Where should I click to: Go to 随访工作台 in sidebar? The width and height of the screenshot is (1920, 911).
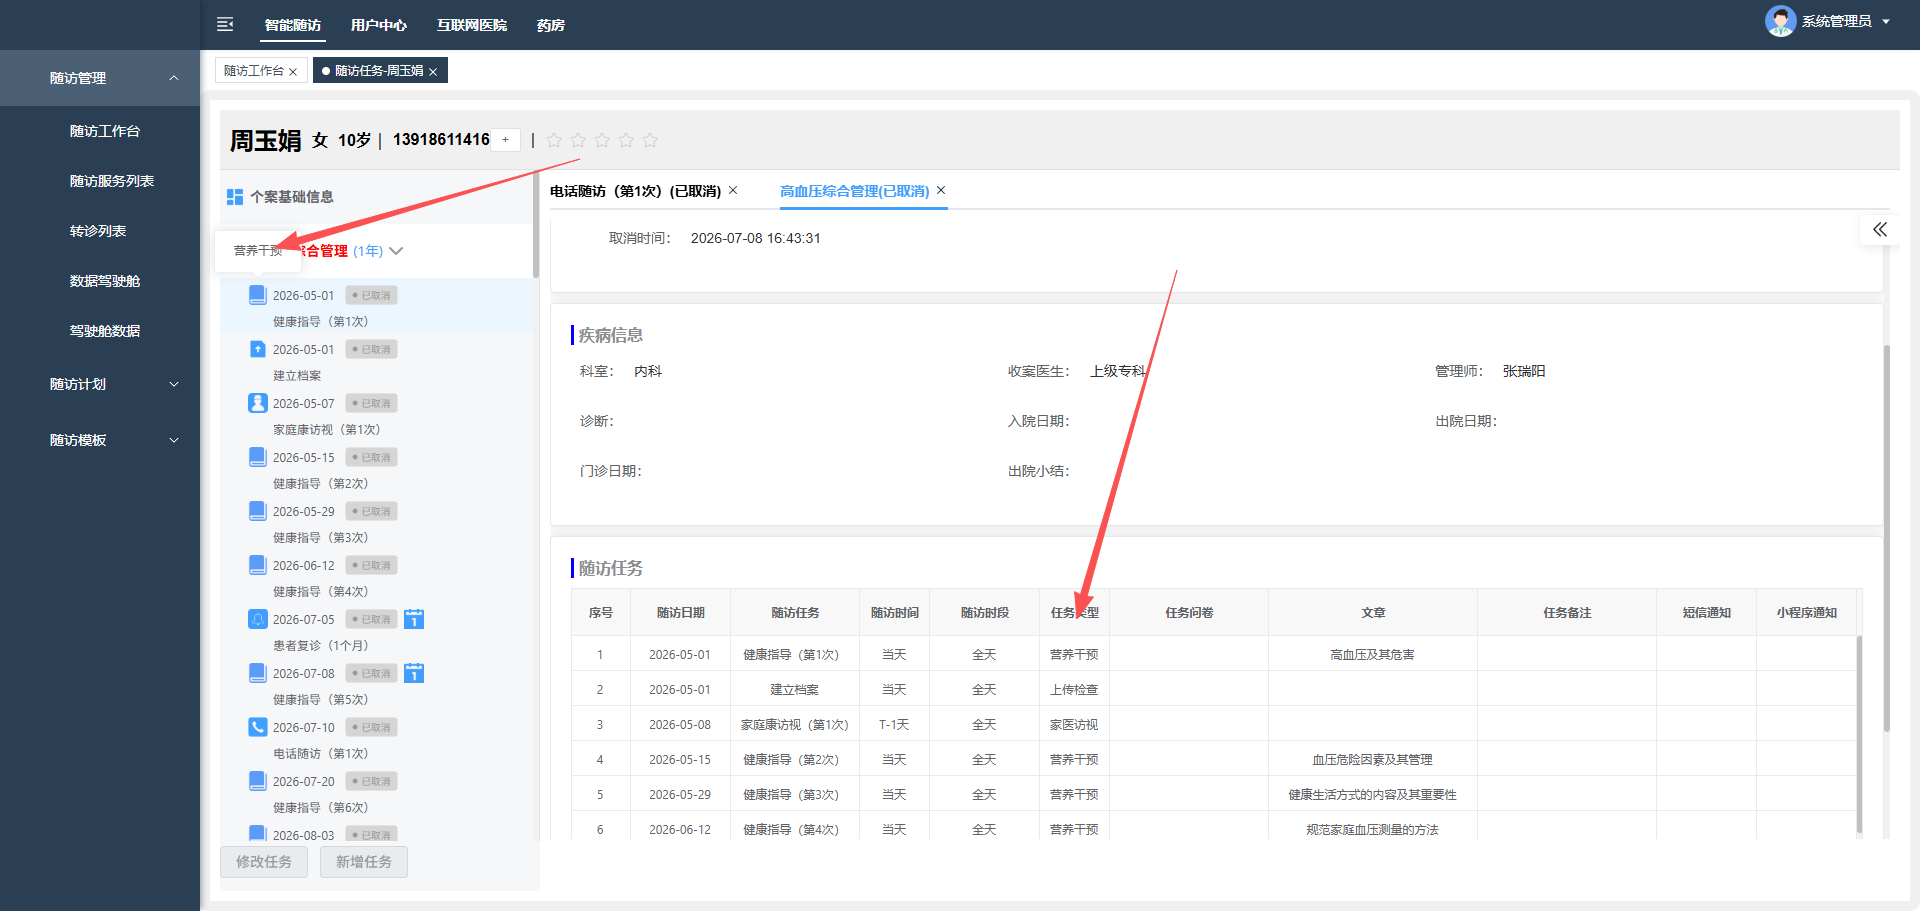pyautogui.click(x=105, y=131)
